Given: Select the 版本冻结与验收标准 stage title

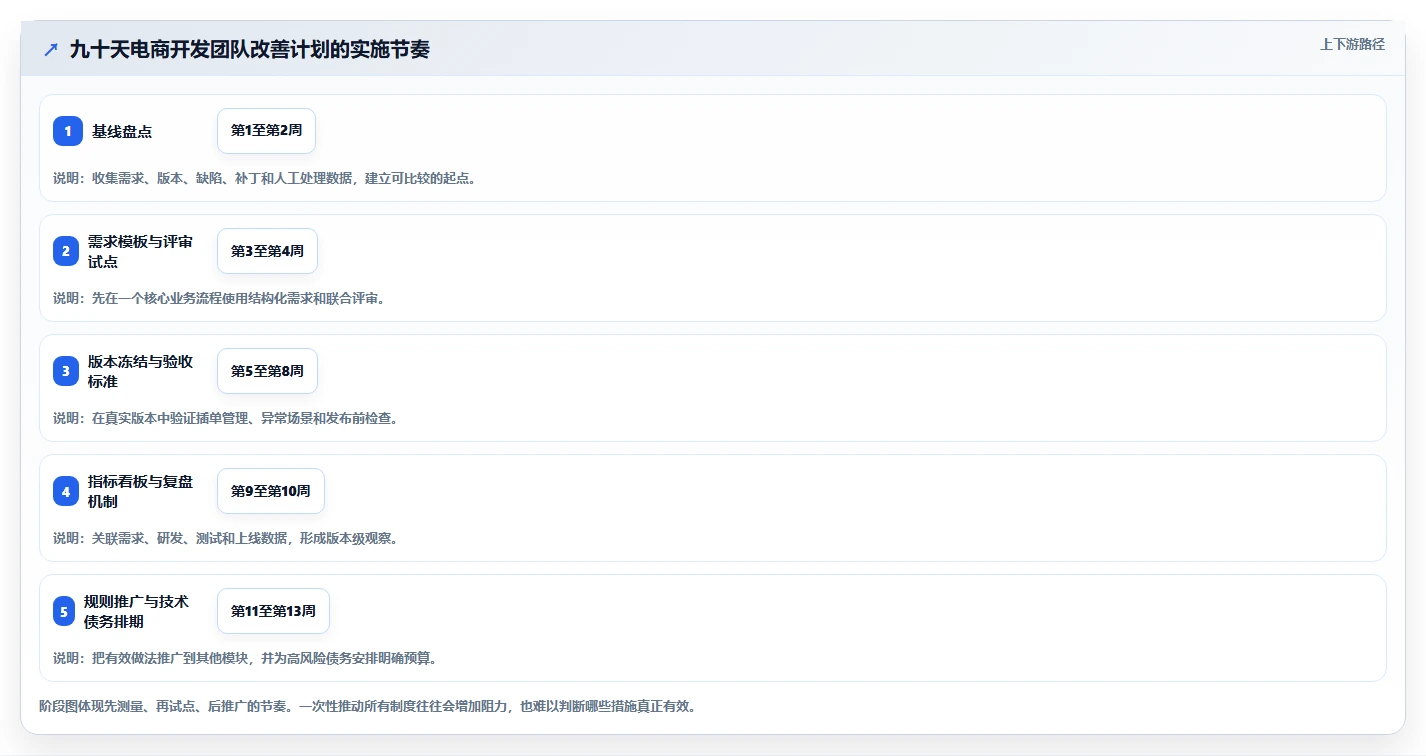Looking at the screenshot, I should (x=140, y=371).
